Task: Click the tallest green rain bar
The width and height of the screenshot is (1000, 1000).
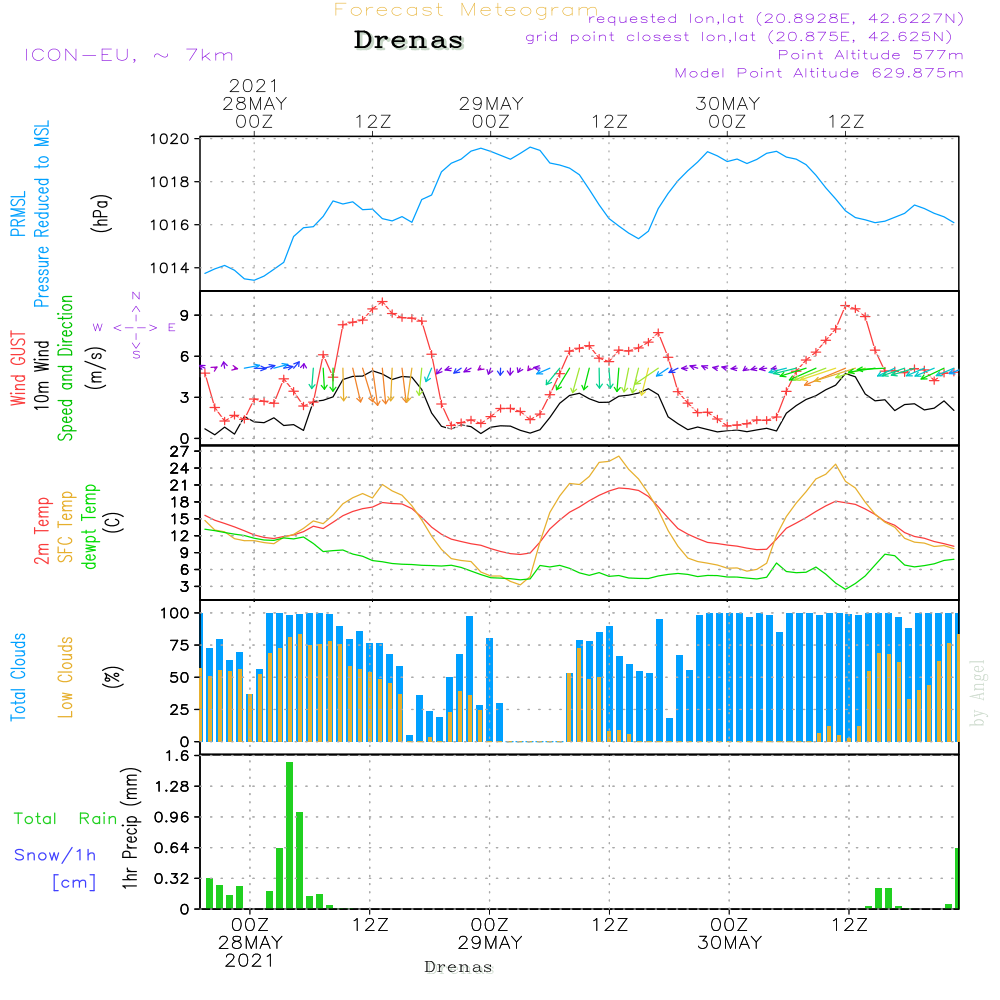Action: 290,835
